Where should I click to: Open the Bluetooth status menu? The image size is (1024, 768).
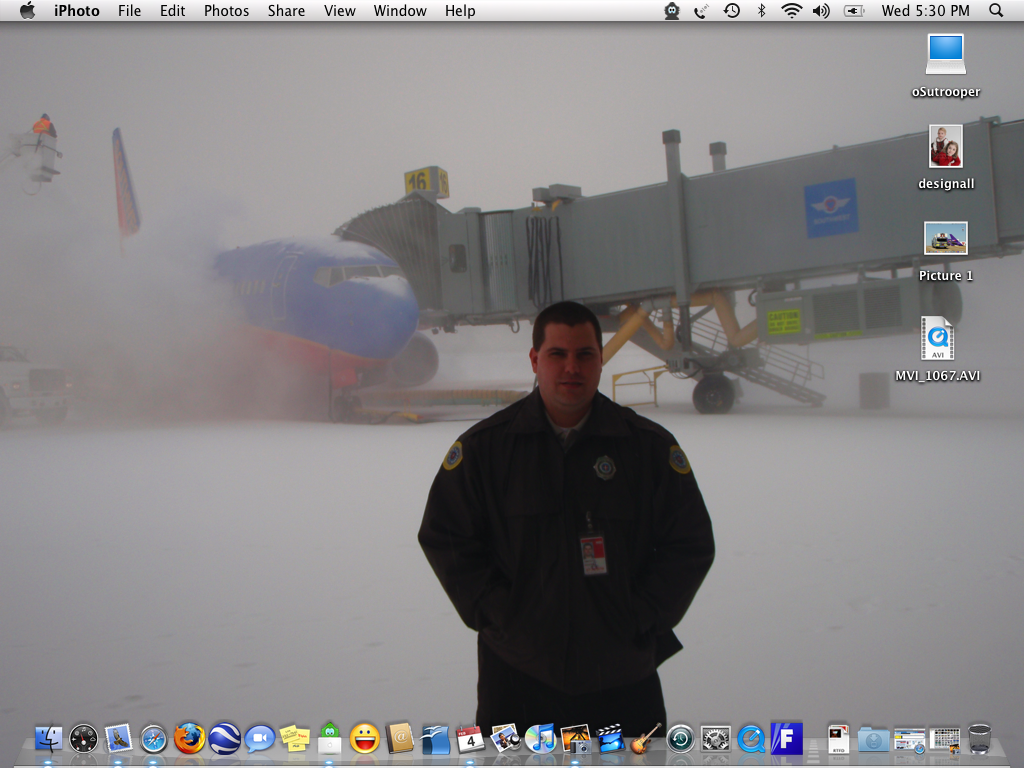pos(761,10)
